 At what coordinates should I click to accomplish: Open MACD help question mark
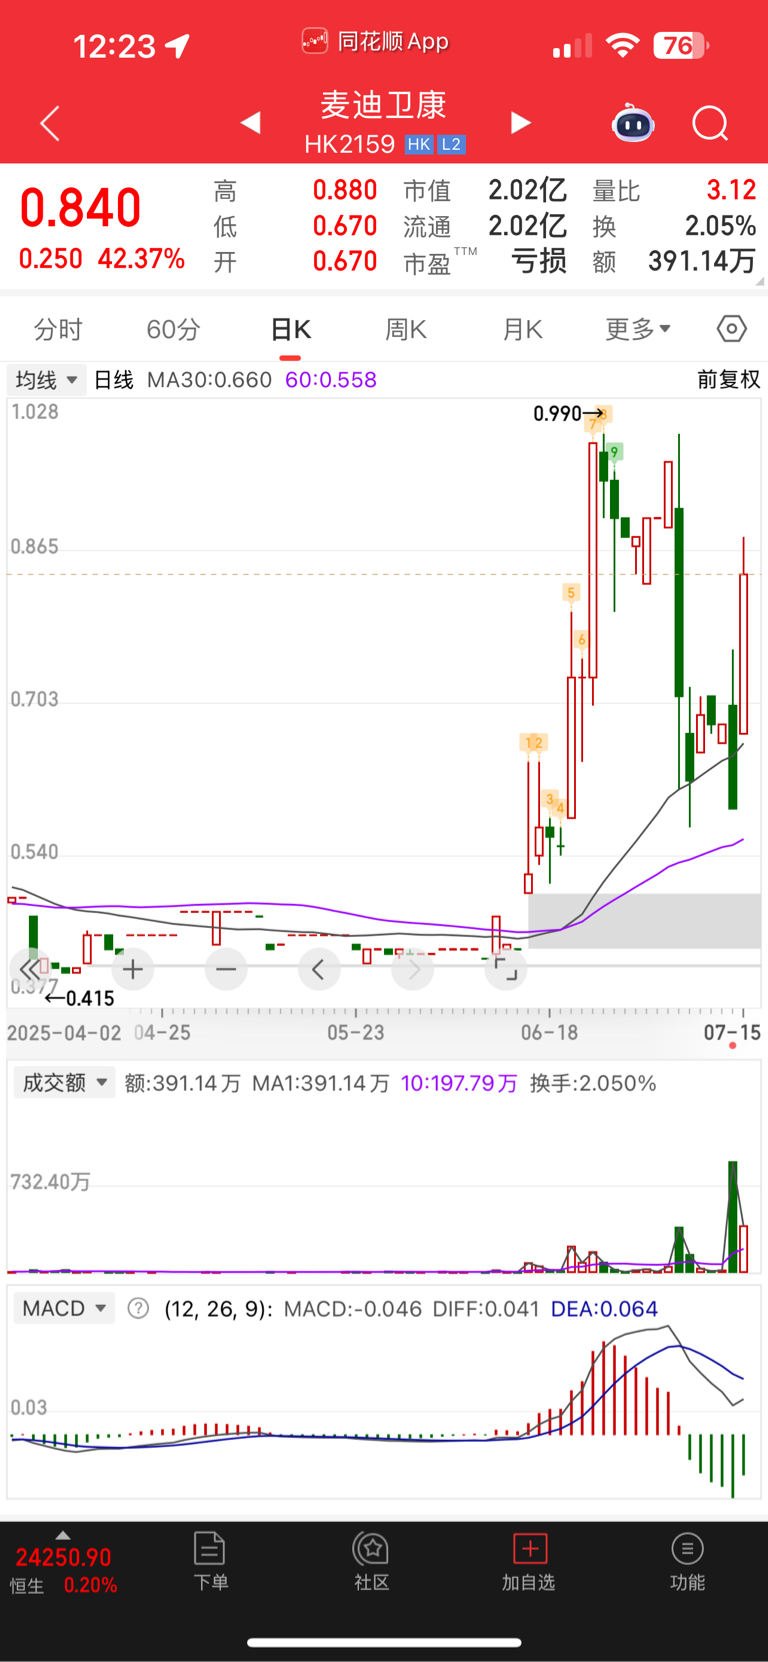click(x=139, y=1308)
